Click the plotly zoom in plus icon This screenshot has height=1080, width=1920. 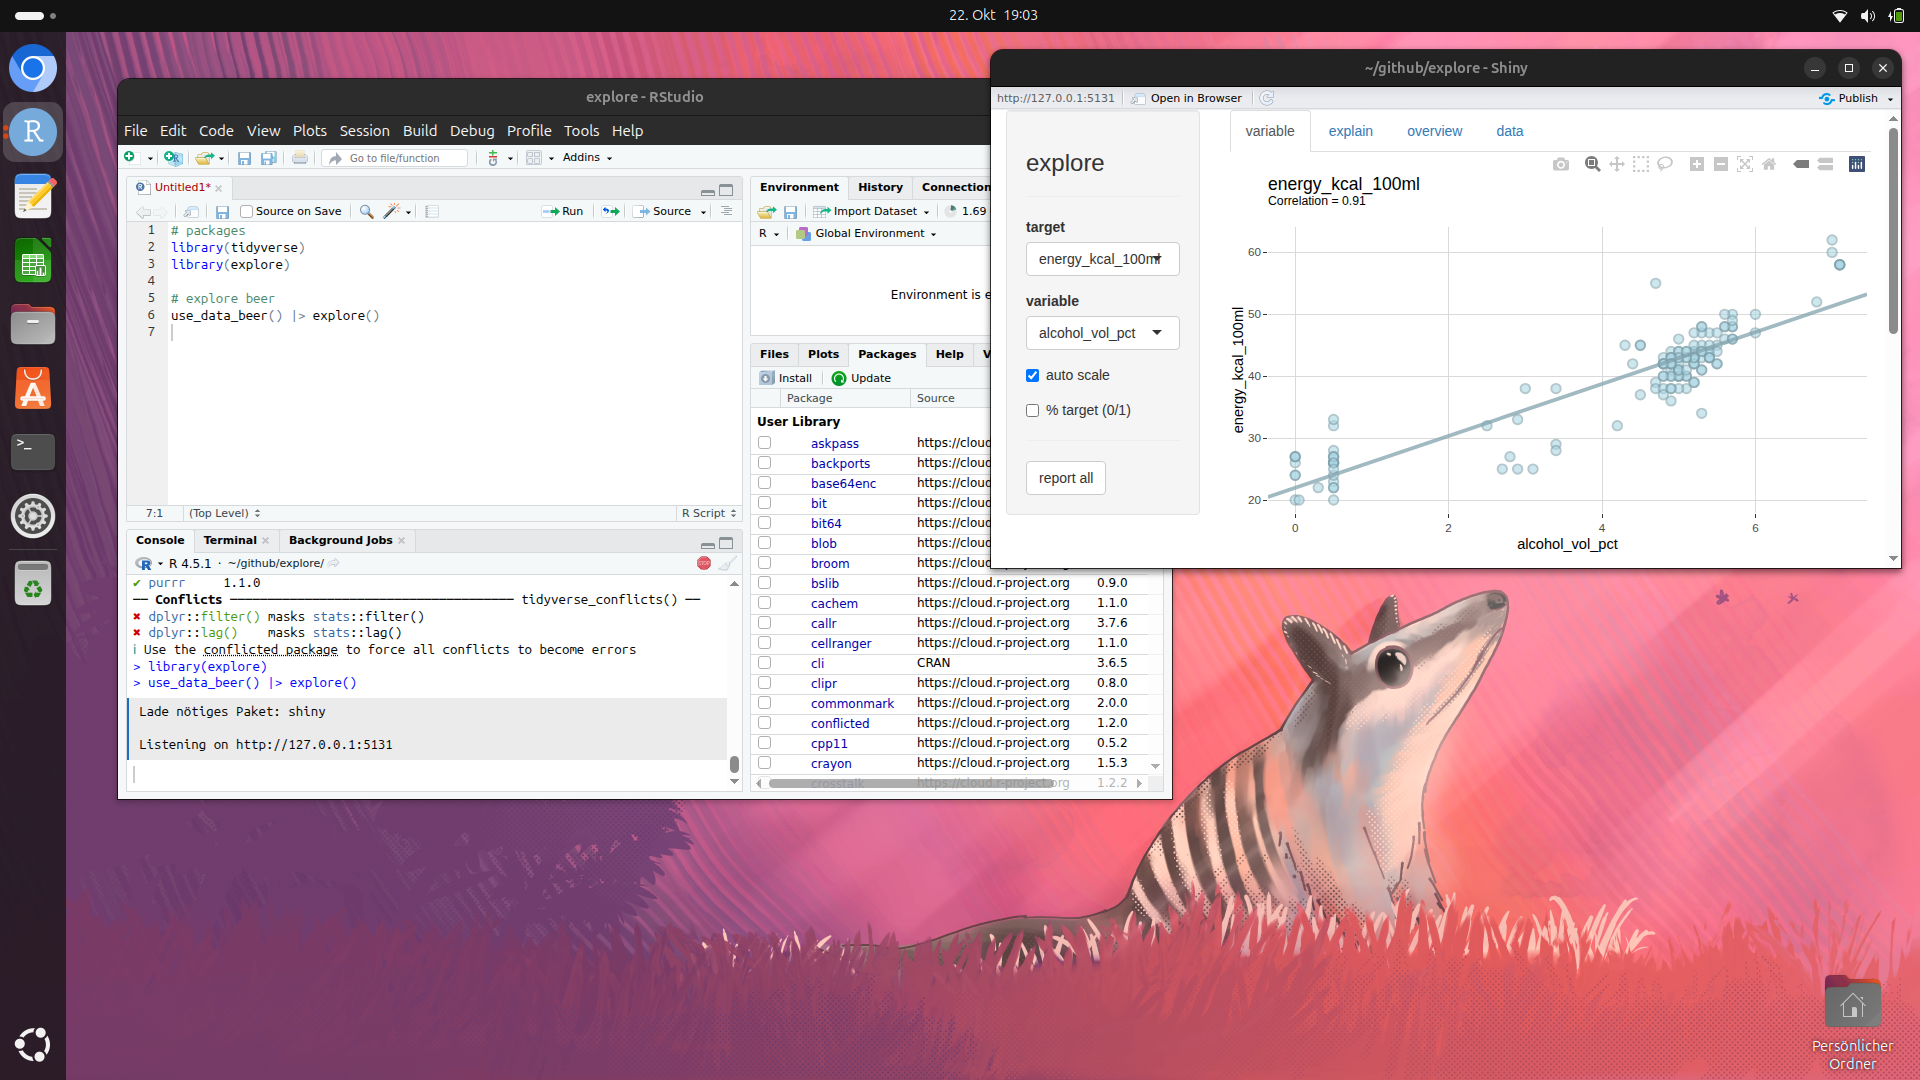(x=1696, y=164)
